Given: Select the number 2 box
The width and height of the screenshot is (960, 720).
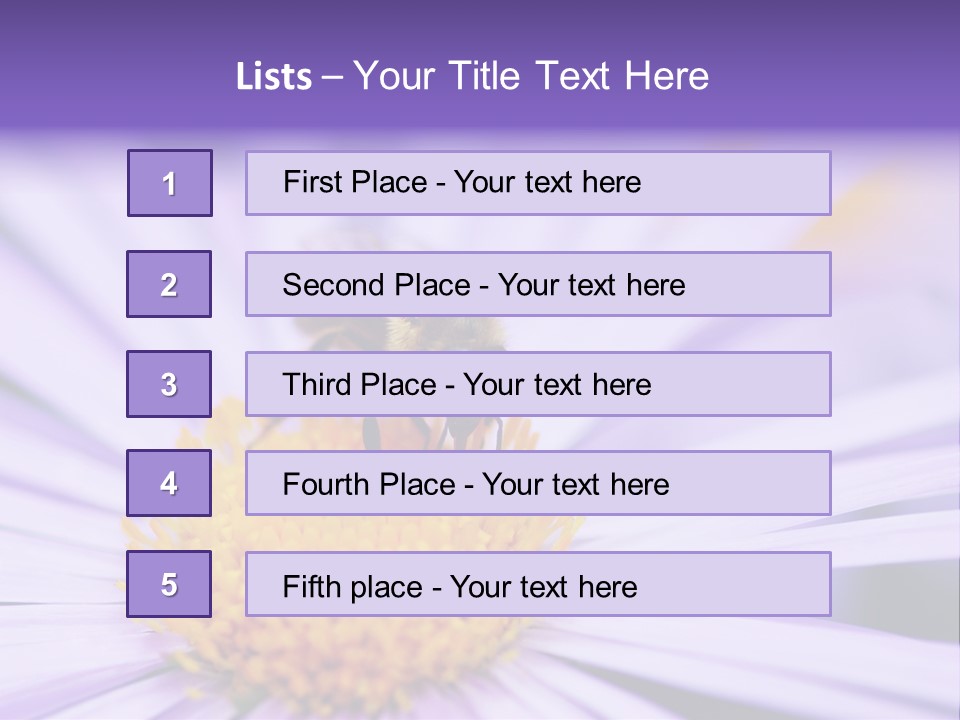Looking at the screenshot, I should click(169, 284).
